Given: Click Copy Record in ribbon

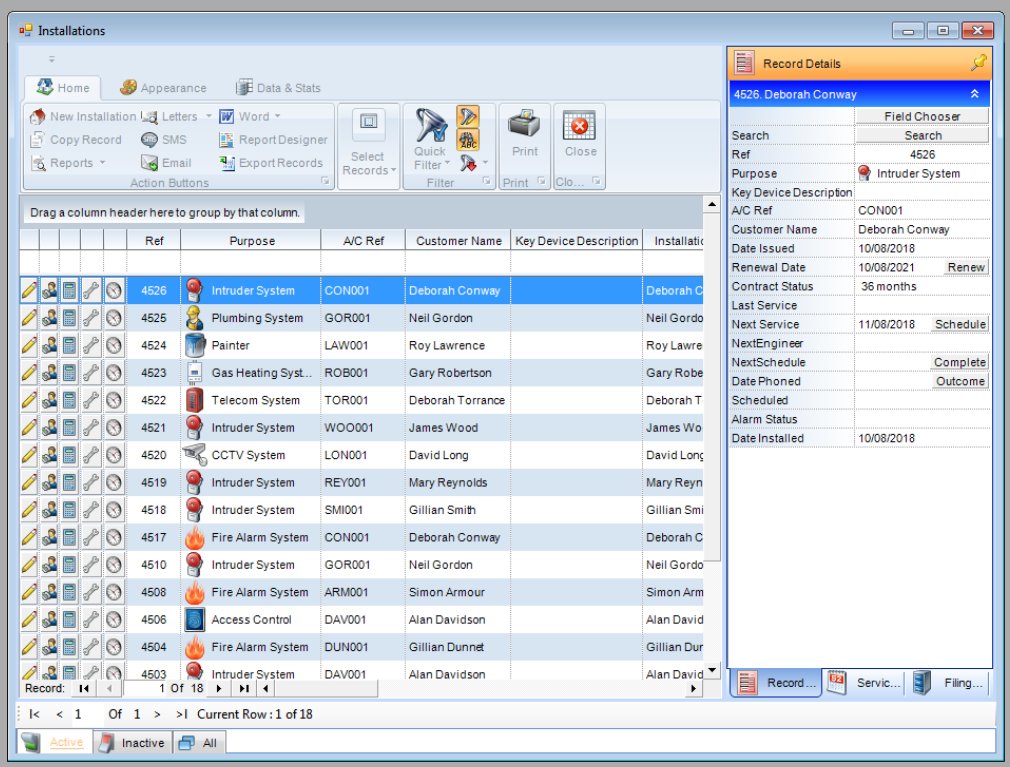Looking at the screenshot, I should [76, 140].
